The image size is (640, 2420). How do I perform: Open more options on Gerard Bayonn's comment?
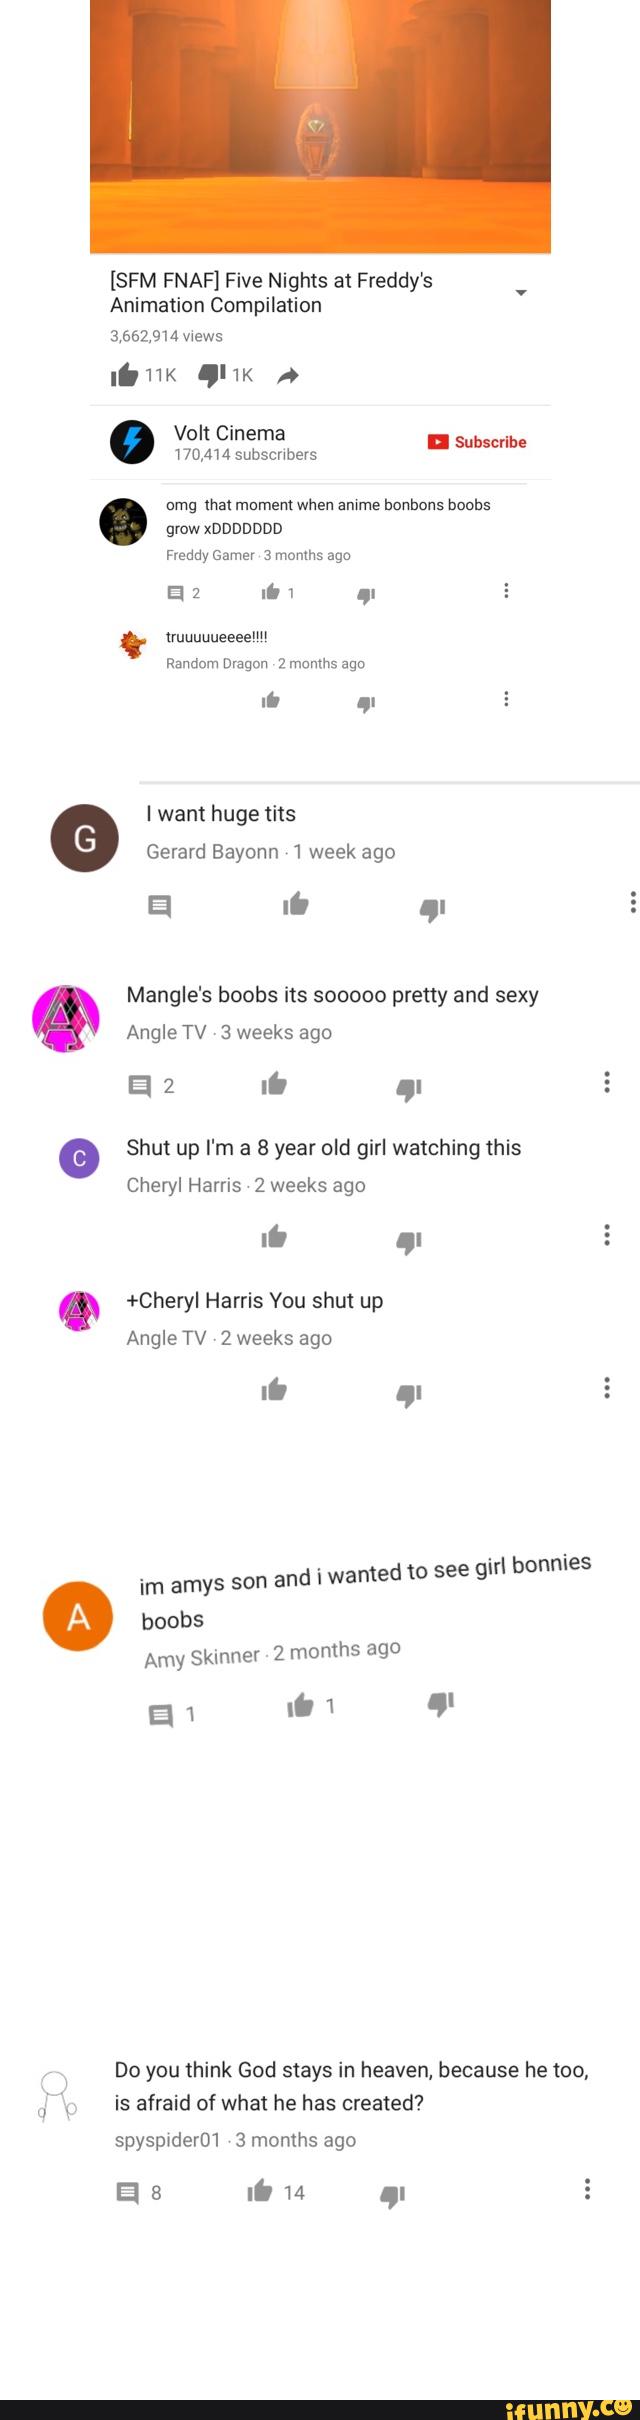632,902
